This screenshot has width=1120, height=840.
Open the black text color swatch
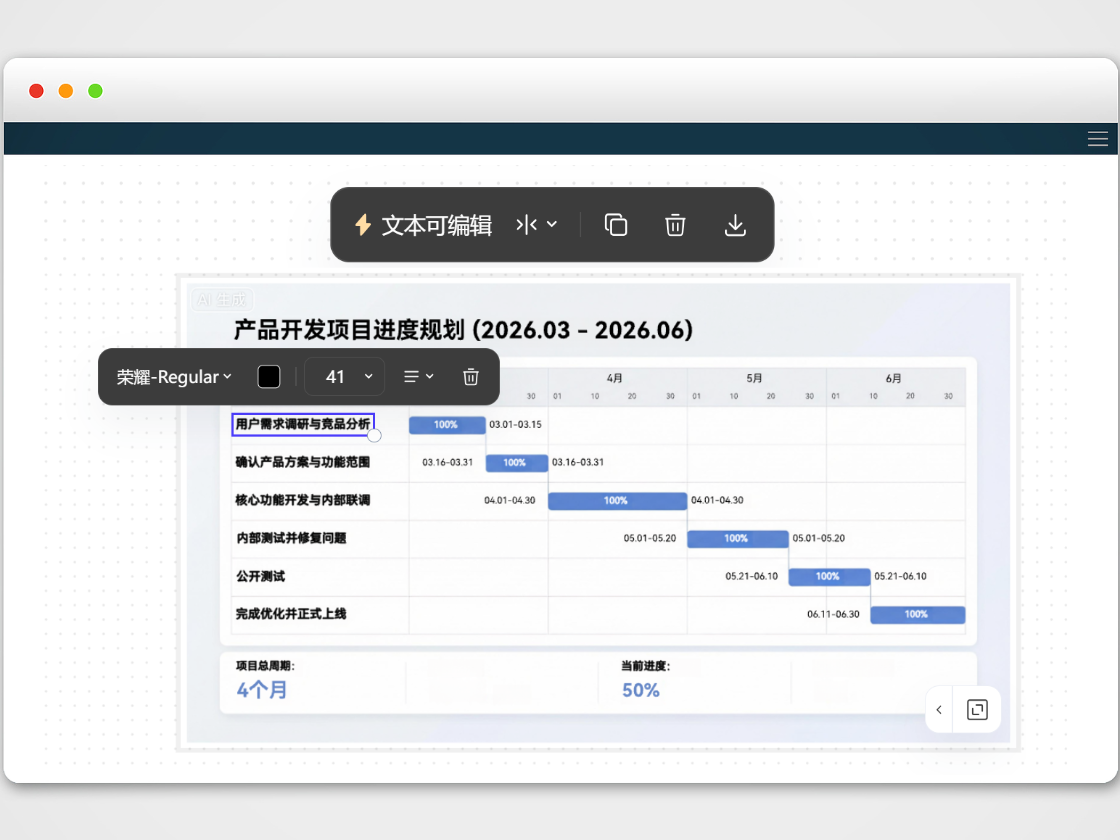click(x=268, y=376)
